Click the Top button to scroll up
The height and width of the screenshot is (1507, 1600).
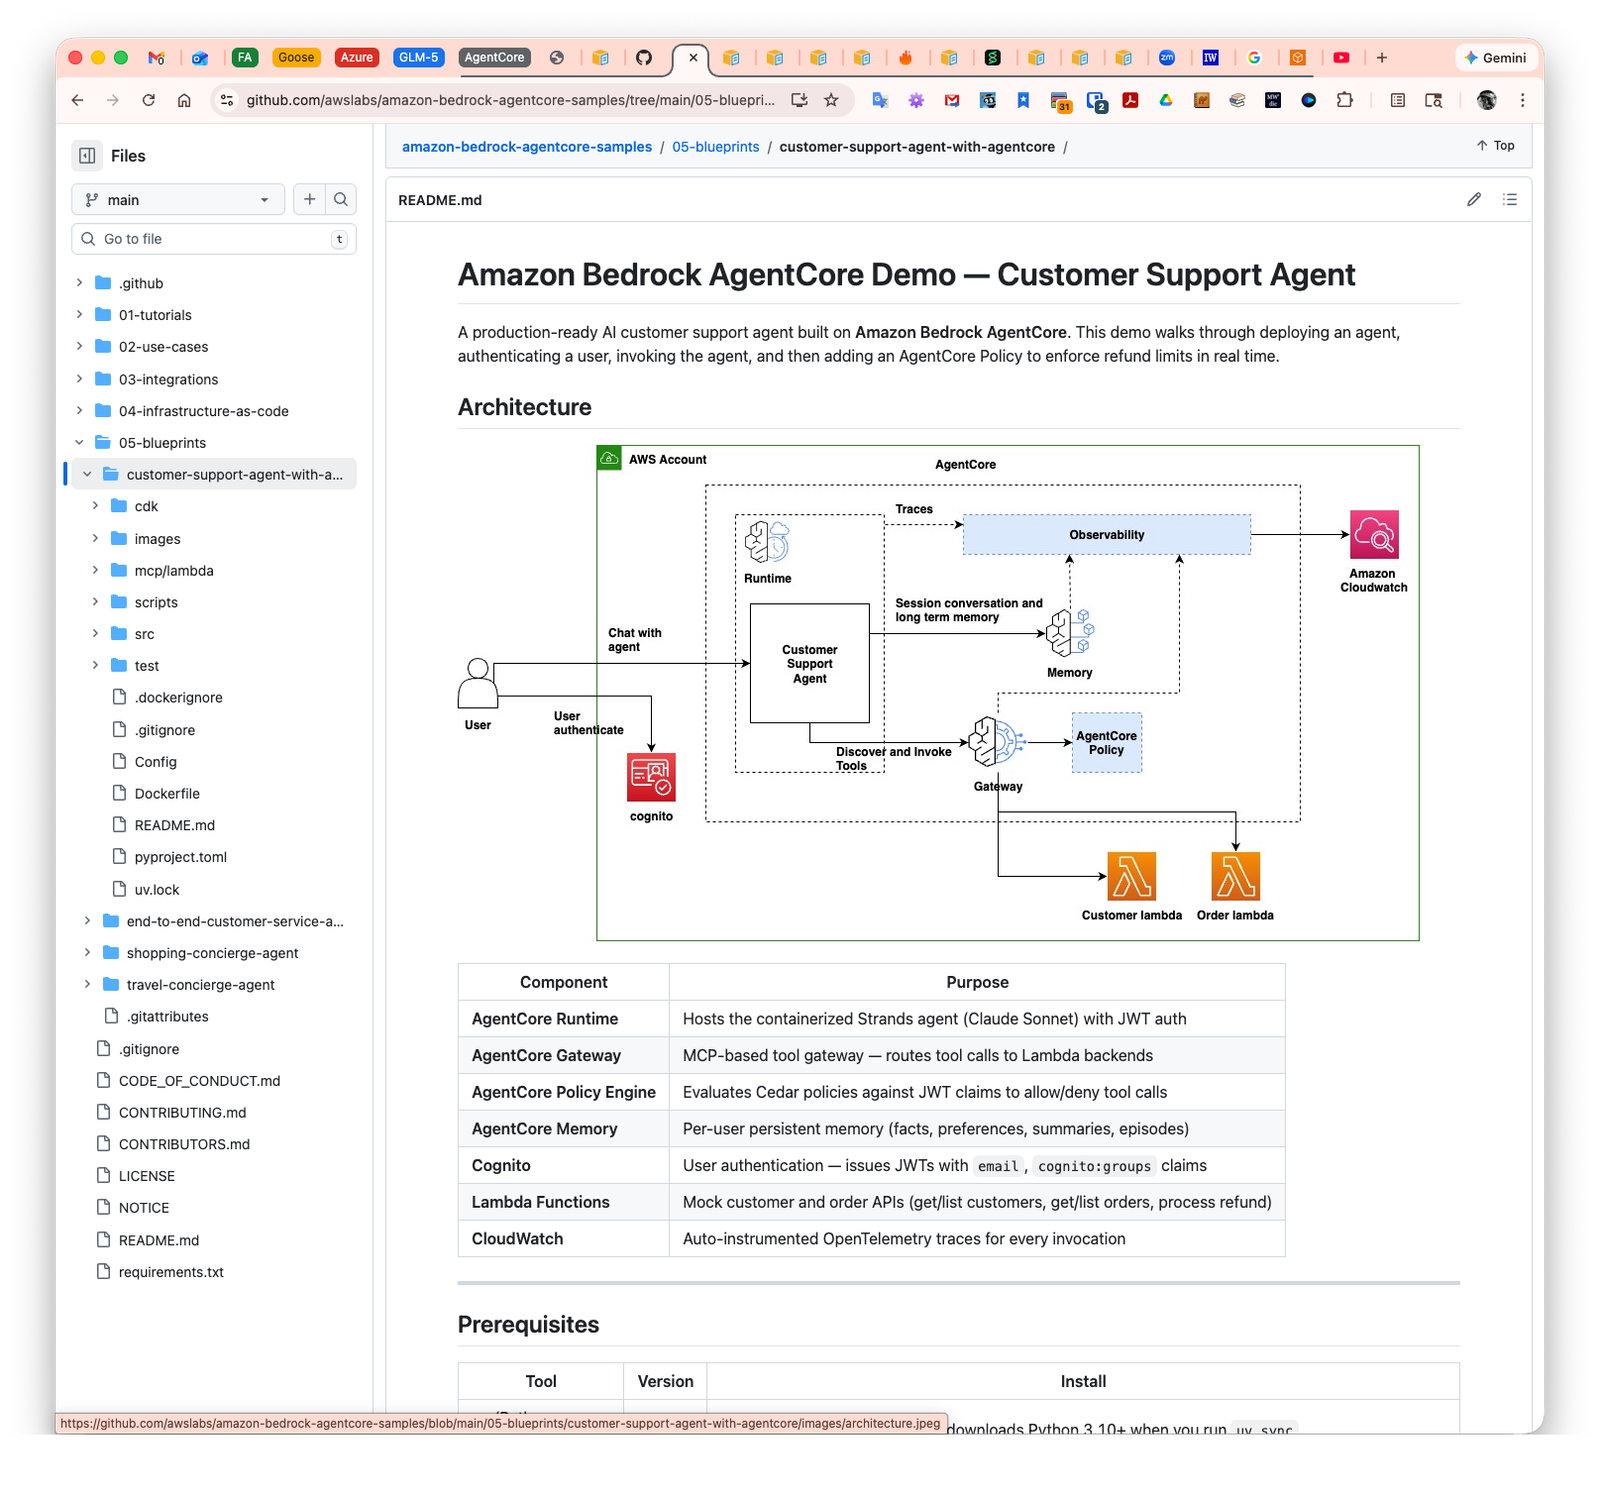1494,146
